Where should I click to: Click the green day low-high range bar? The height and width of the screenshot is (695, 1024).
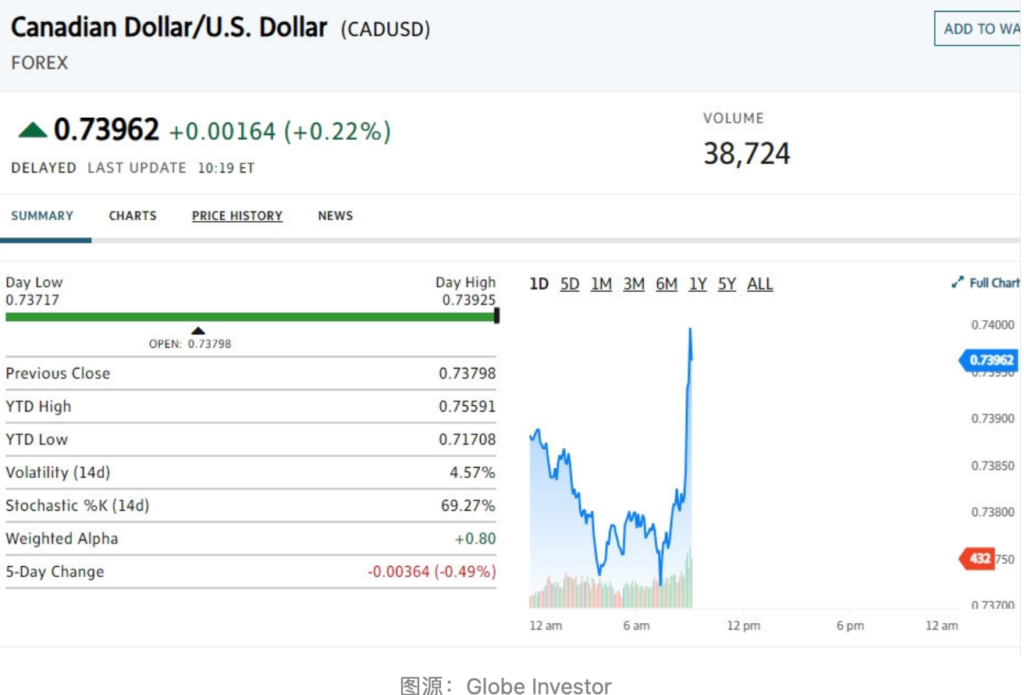250,317
